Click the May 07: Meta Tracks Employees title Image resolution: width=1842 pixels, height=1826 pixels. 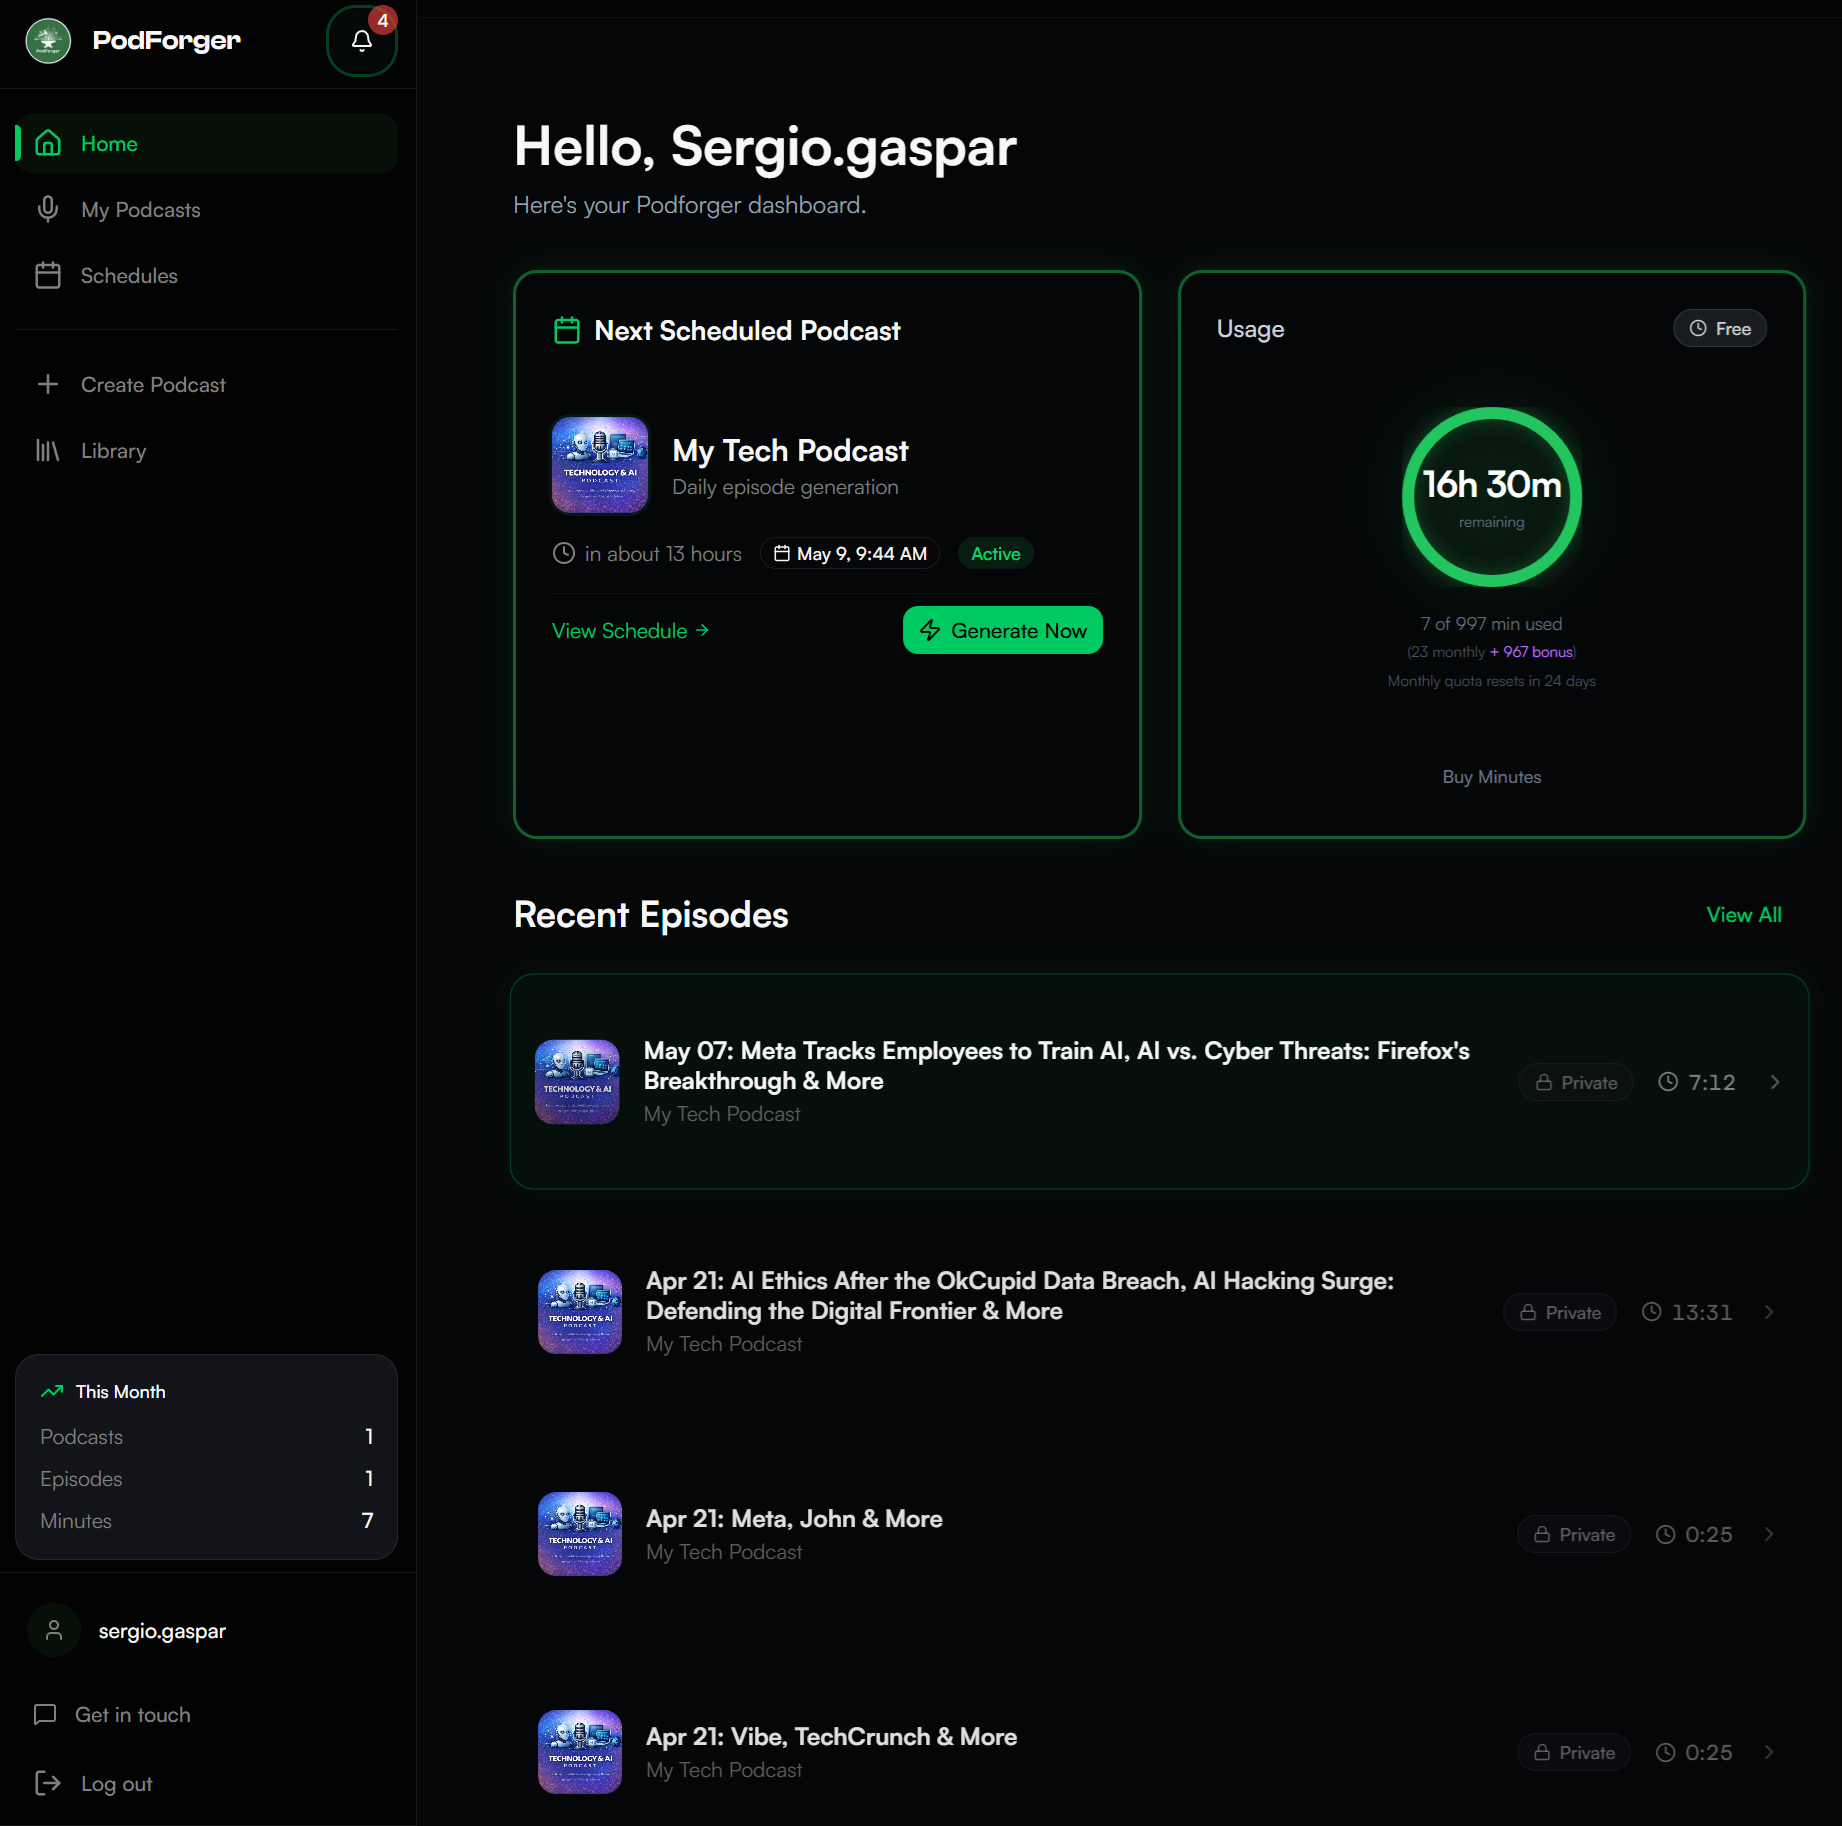tap(1056, 1066)
